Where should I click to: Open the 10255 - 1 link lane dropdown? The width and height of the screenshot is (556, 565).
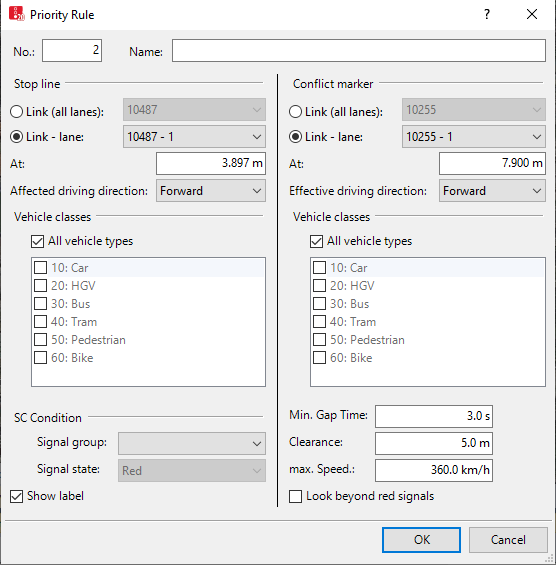tap(474, 137)
